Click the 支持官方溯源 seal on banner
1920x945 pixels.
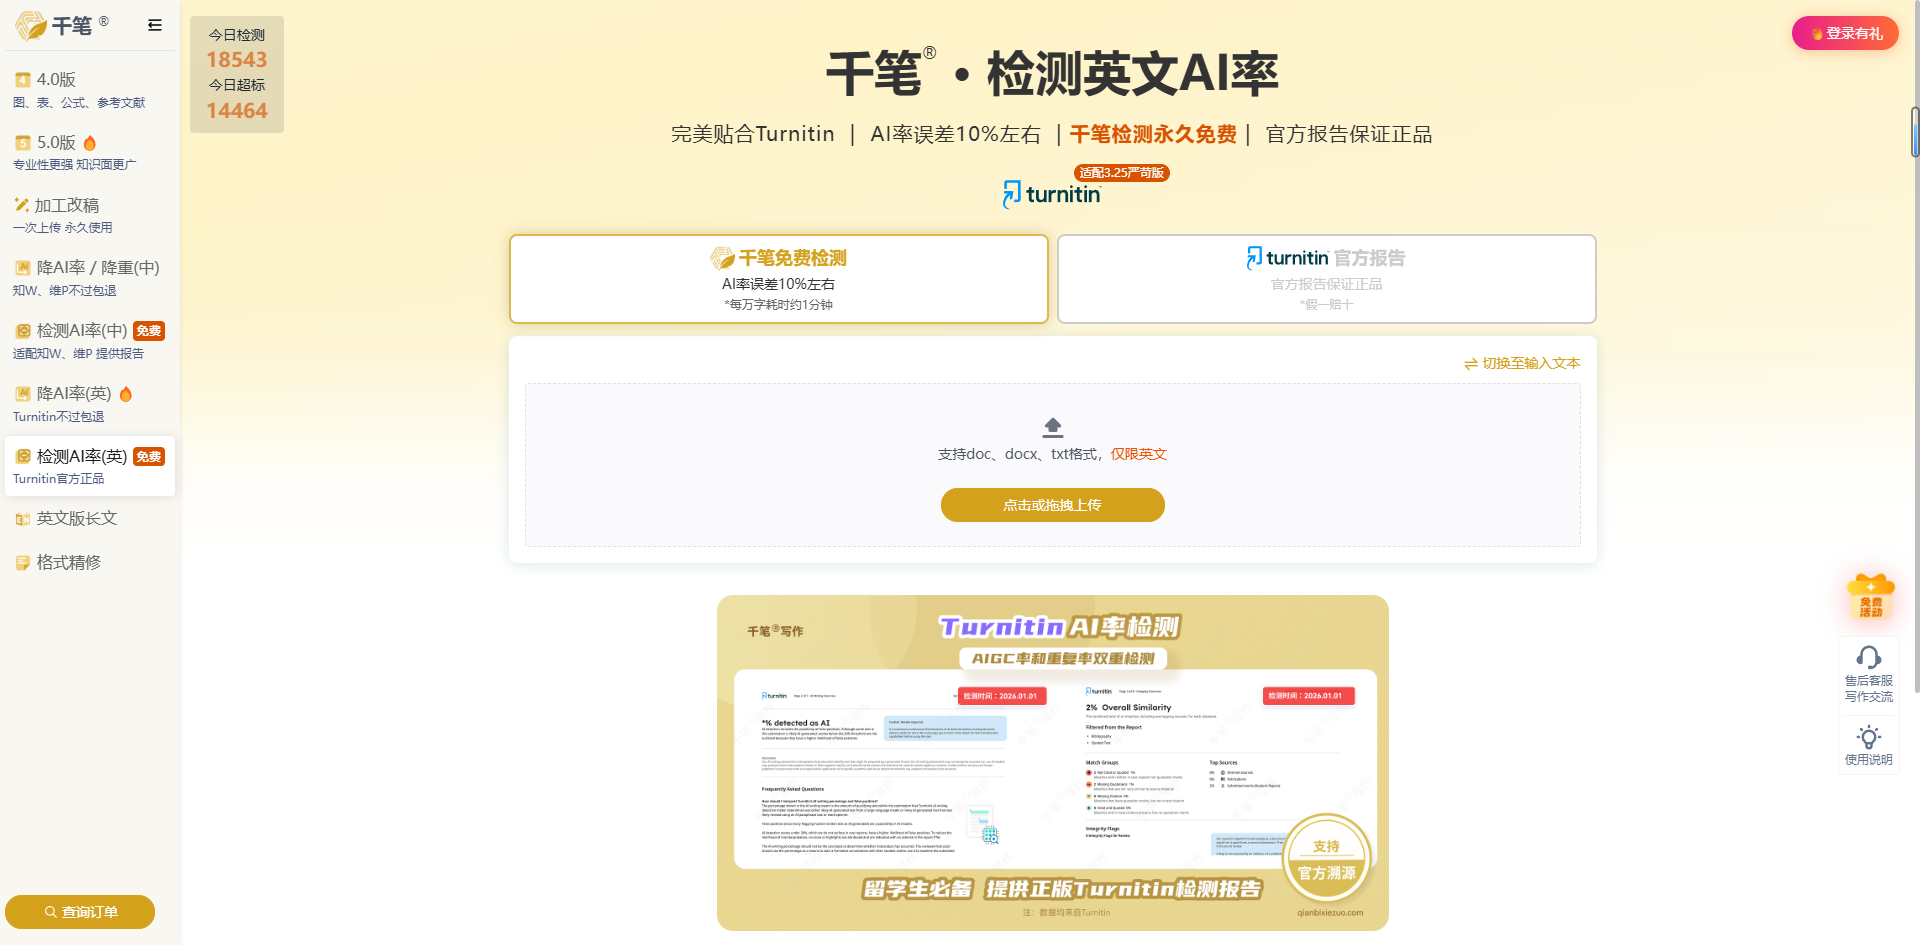click(1326, 860)
